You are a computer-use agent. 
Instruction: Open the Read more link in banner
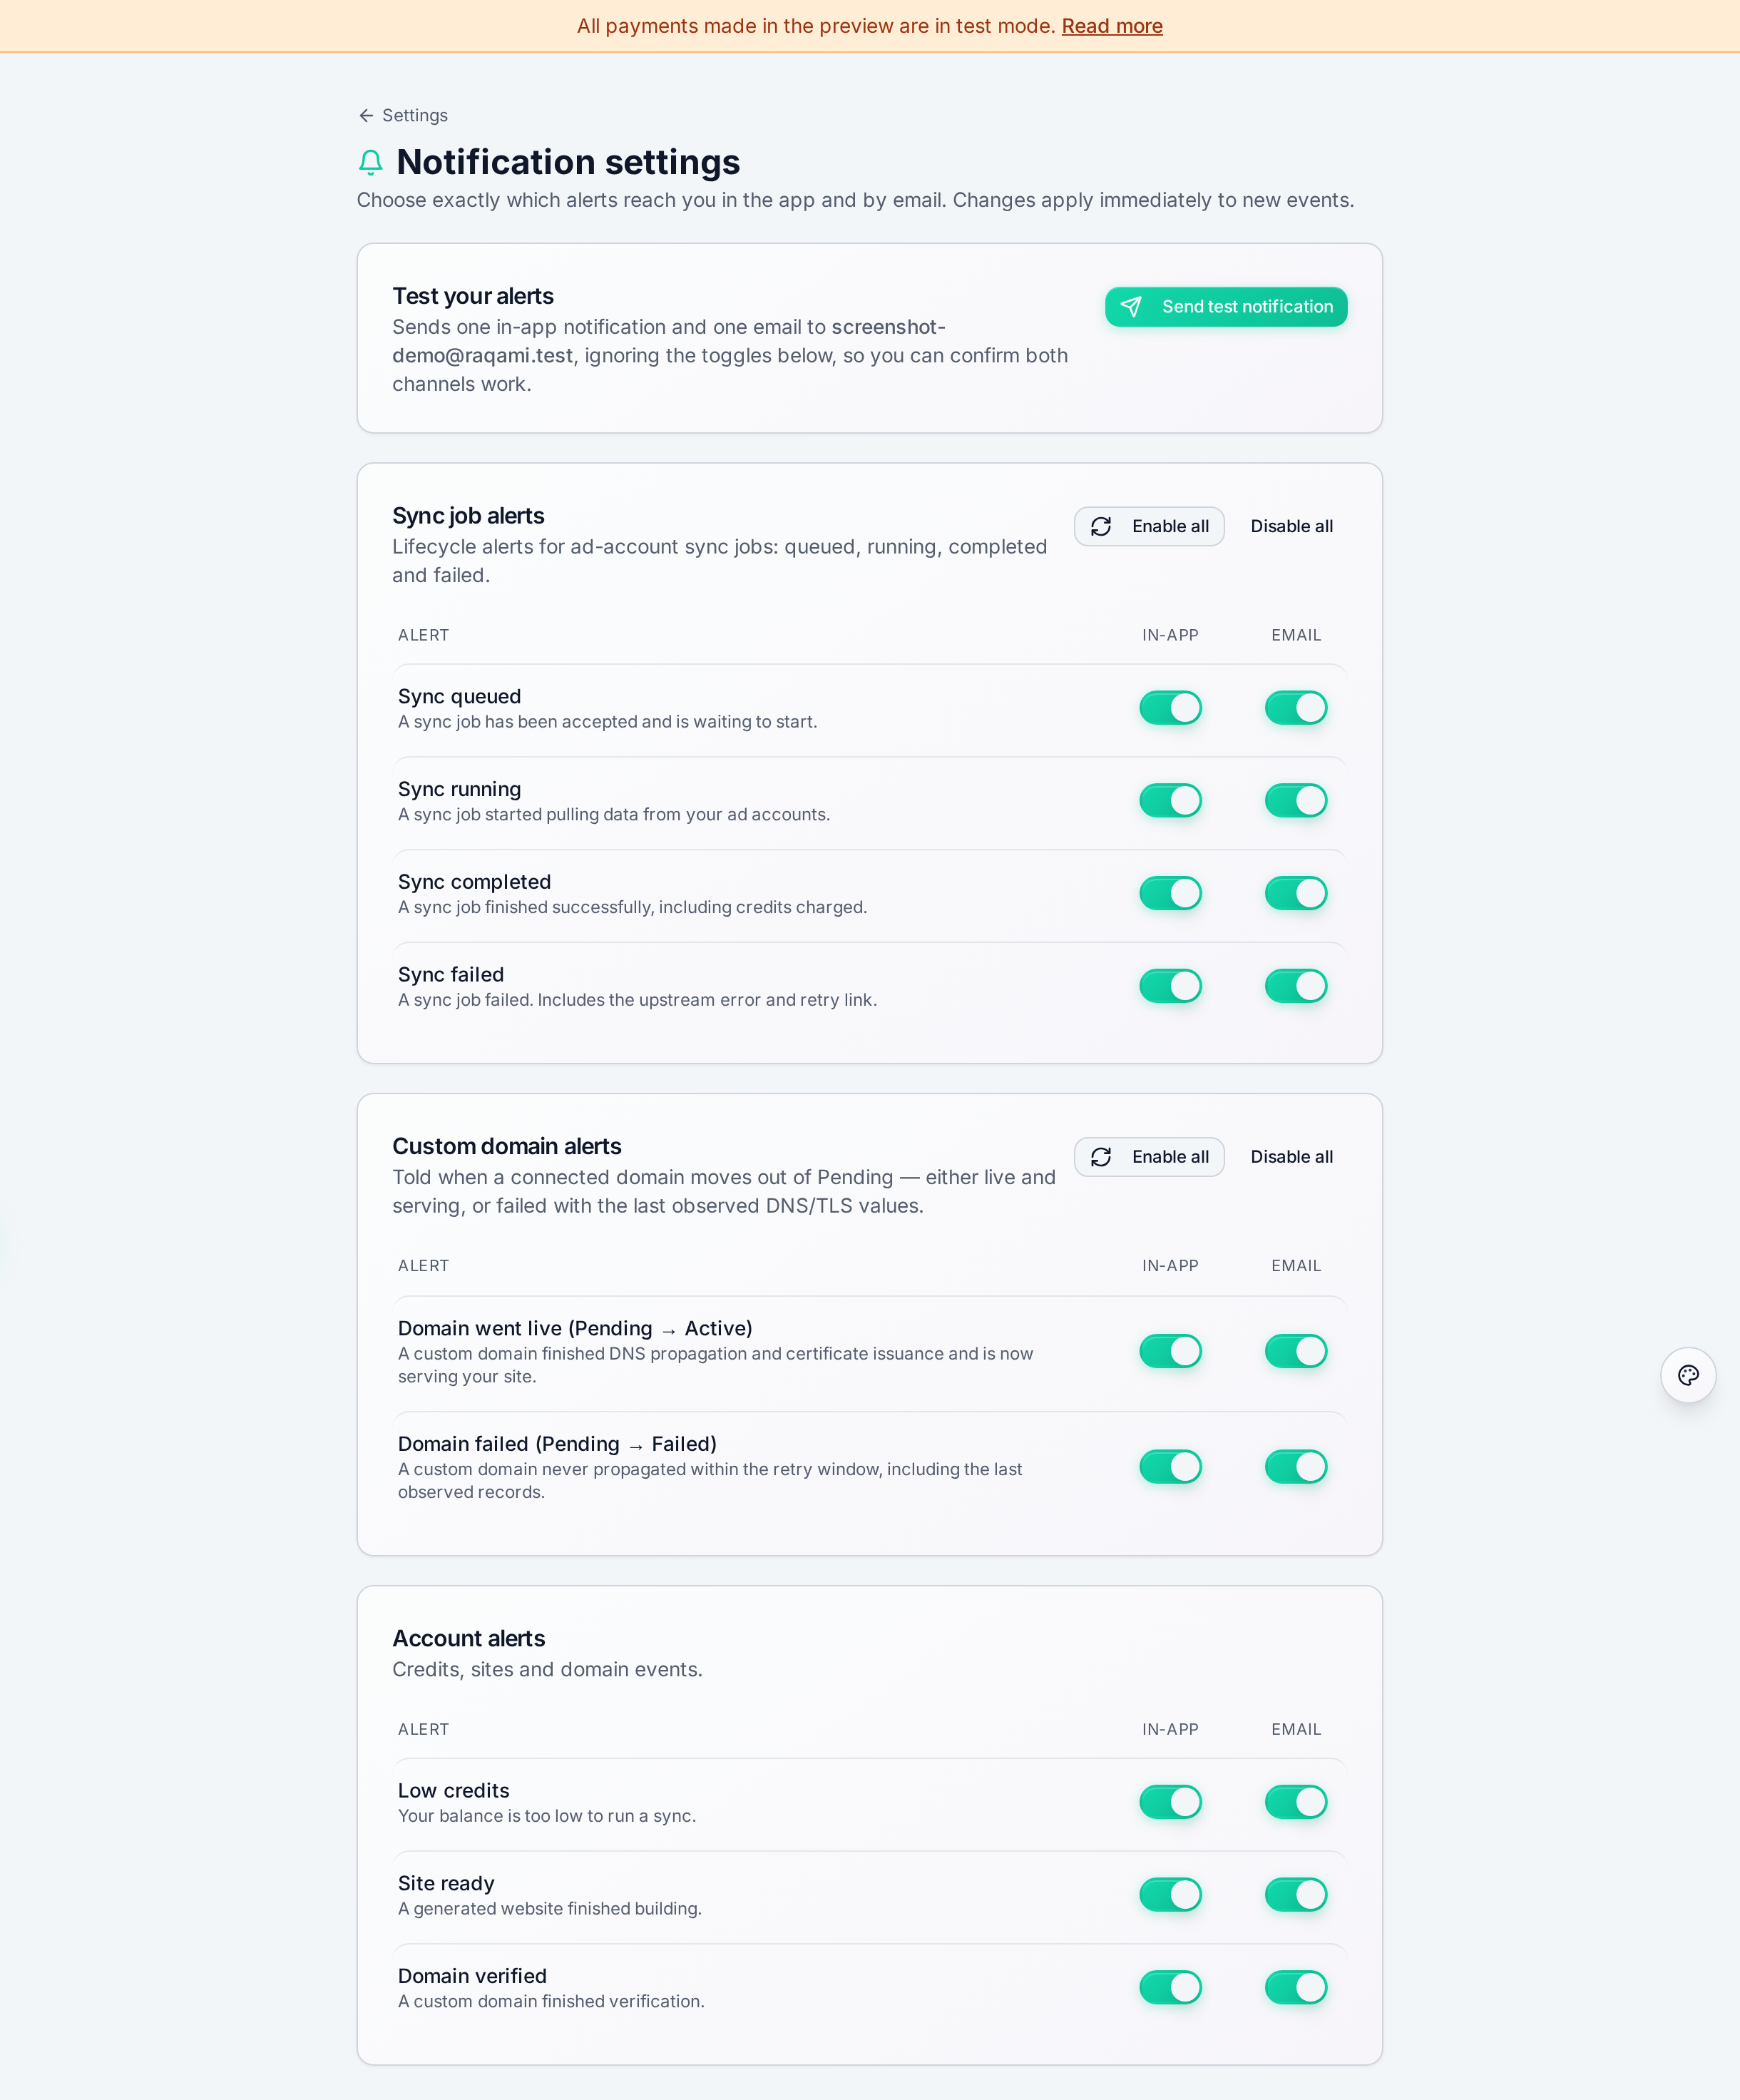[x=1112, y=26]
